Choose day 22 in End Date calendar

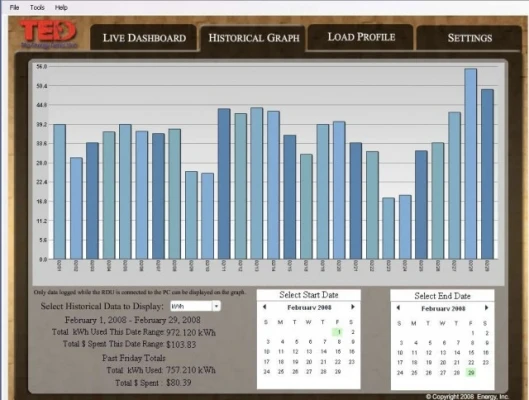pyautogui.click(x=471, y=363)
